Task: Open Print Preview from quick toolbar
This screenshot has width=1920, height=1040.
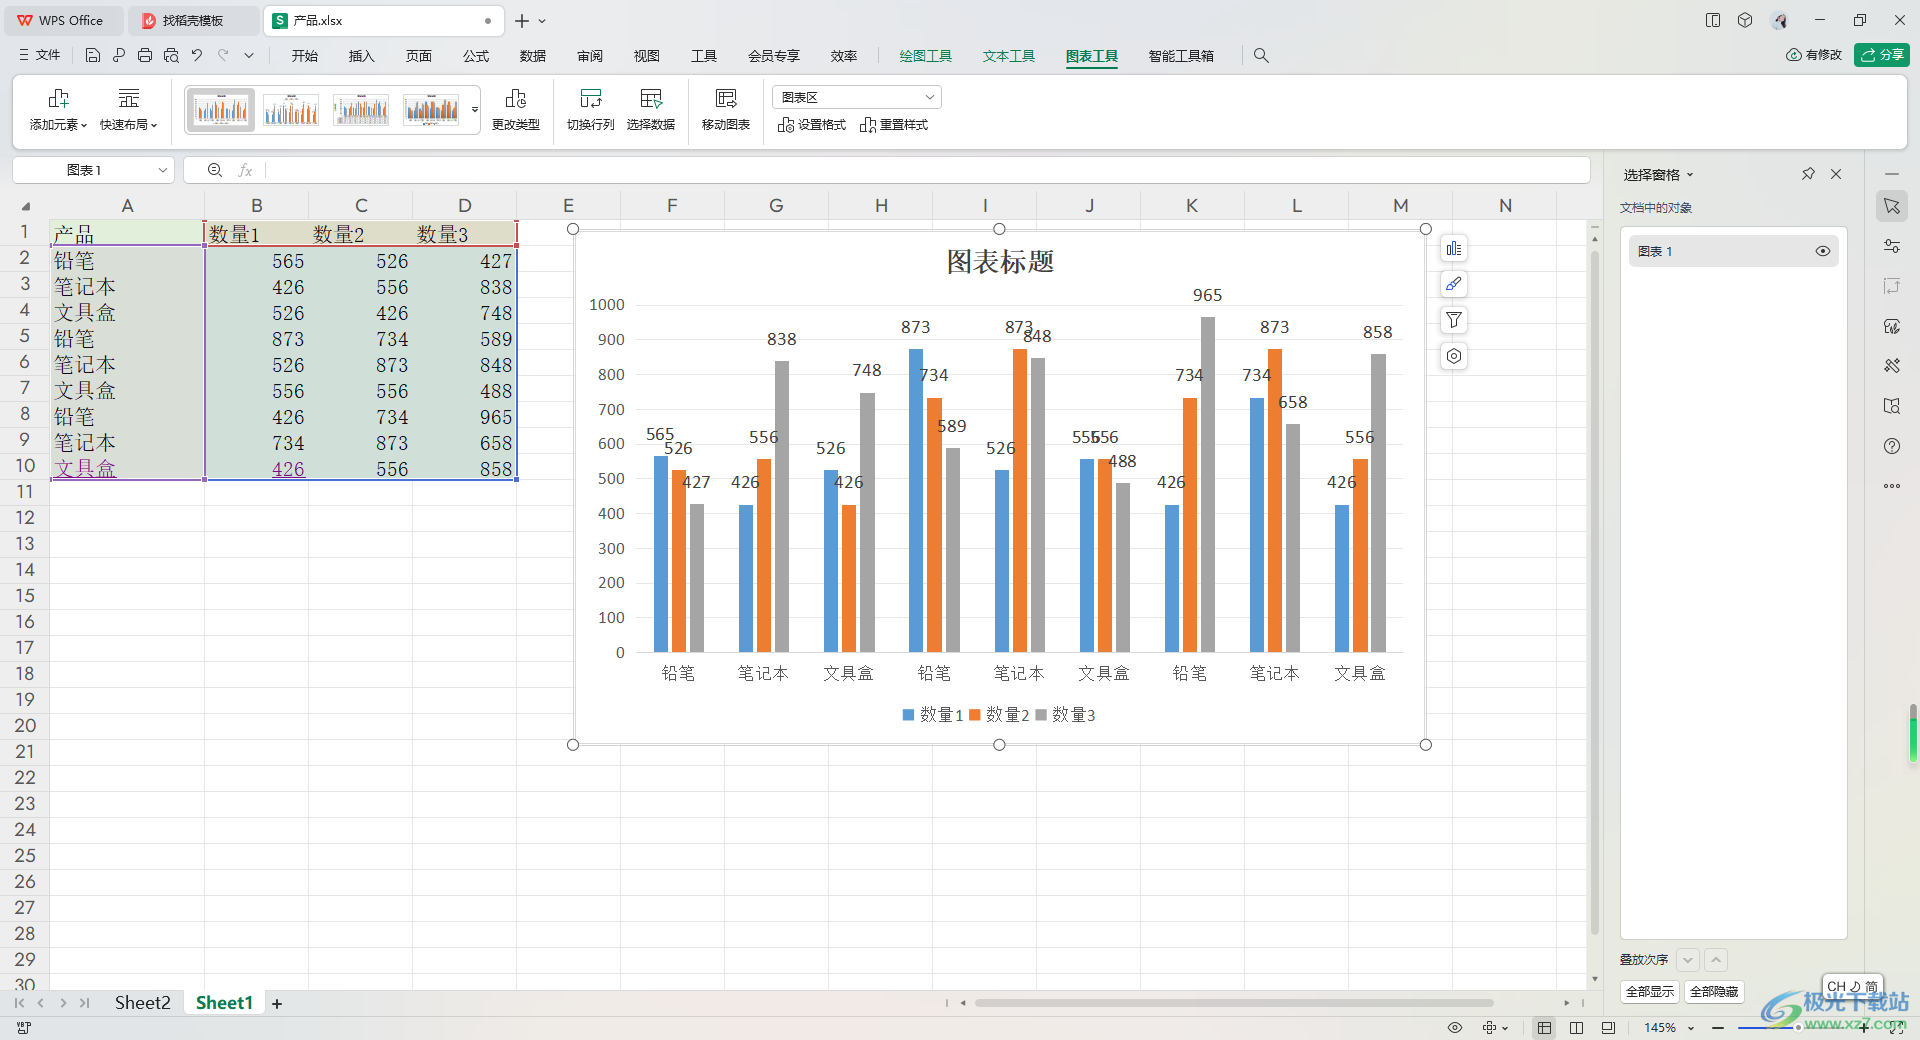Action: click(171, 56)
